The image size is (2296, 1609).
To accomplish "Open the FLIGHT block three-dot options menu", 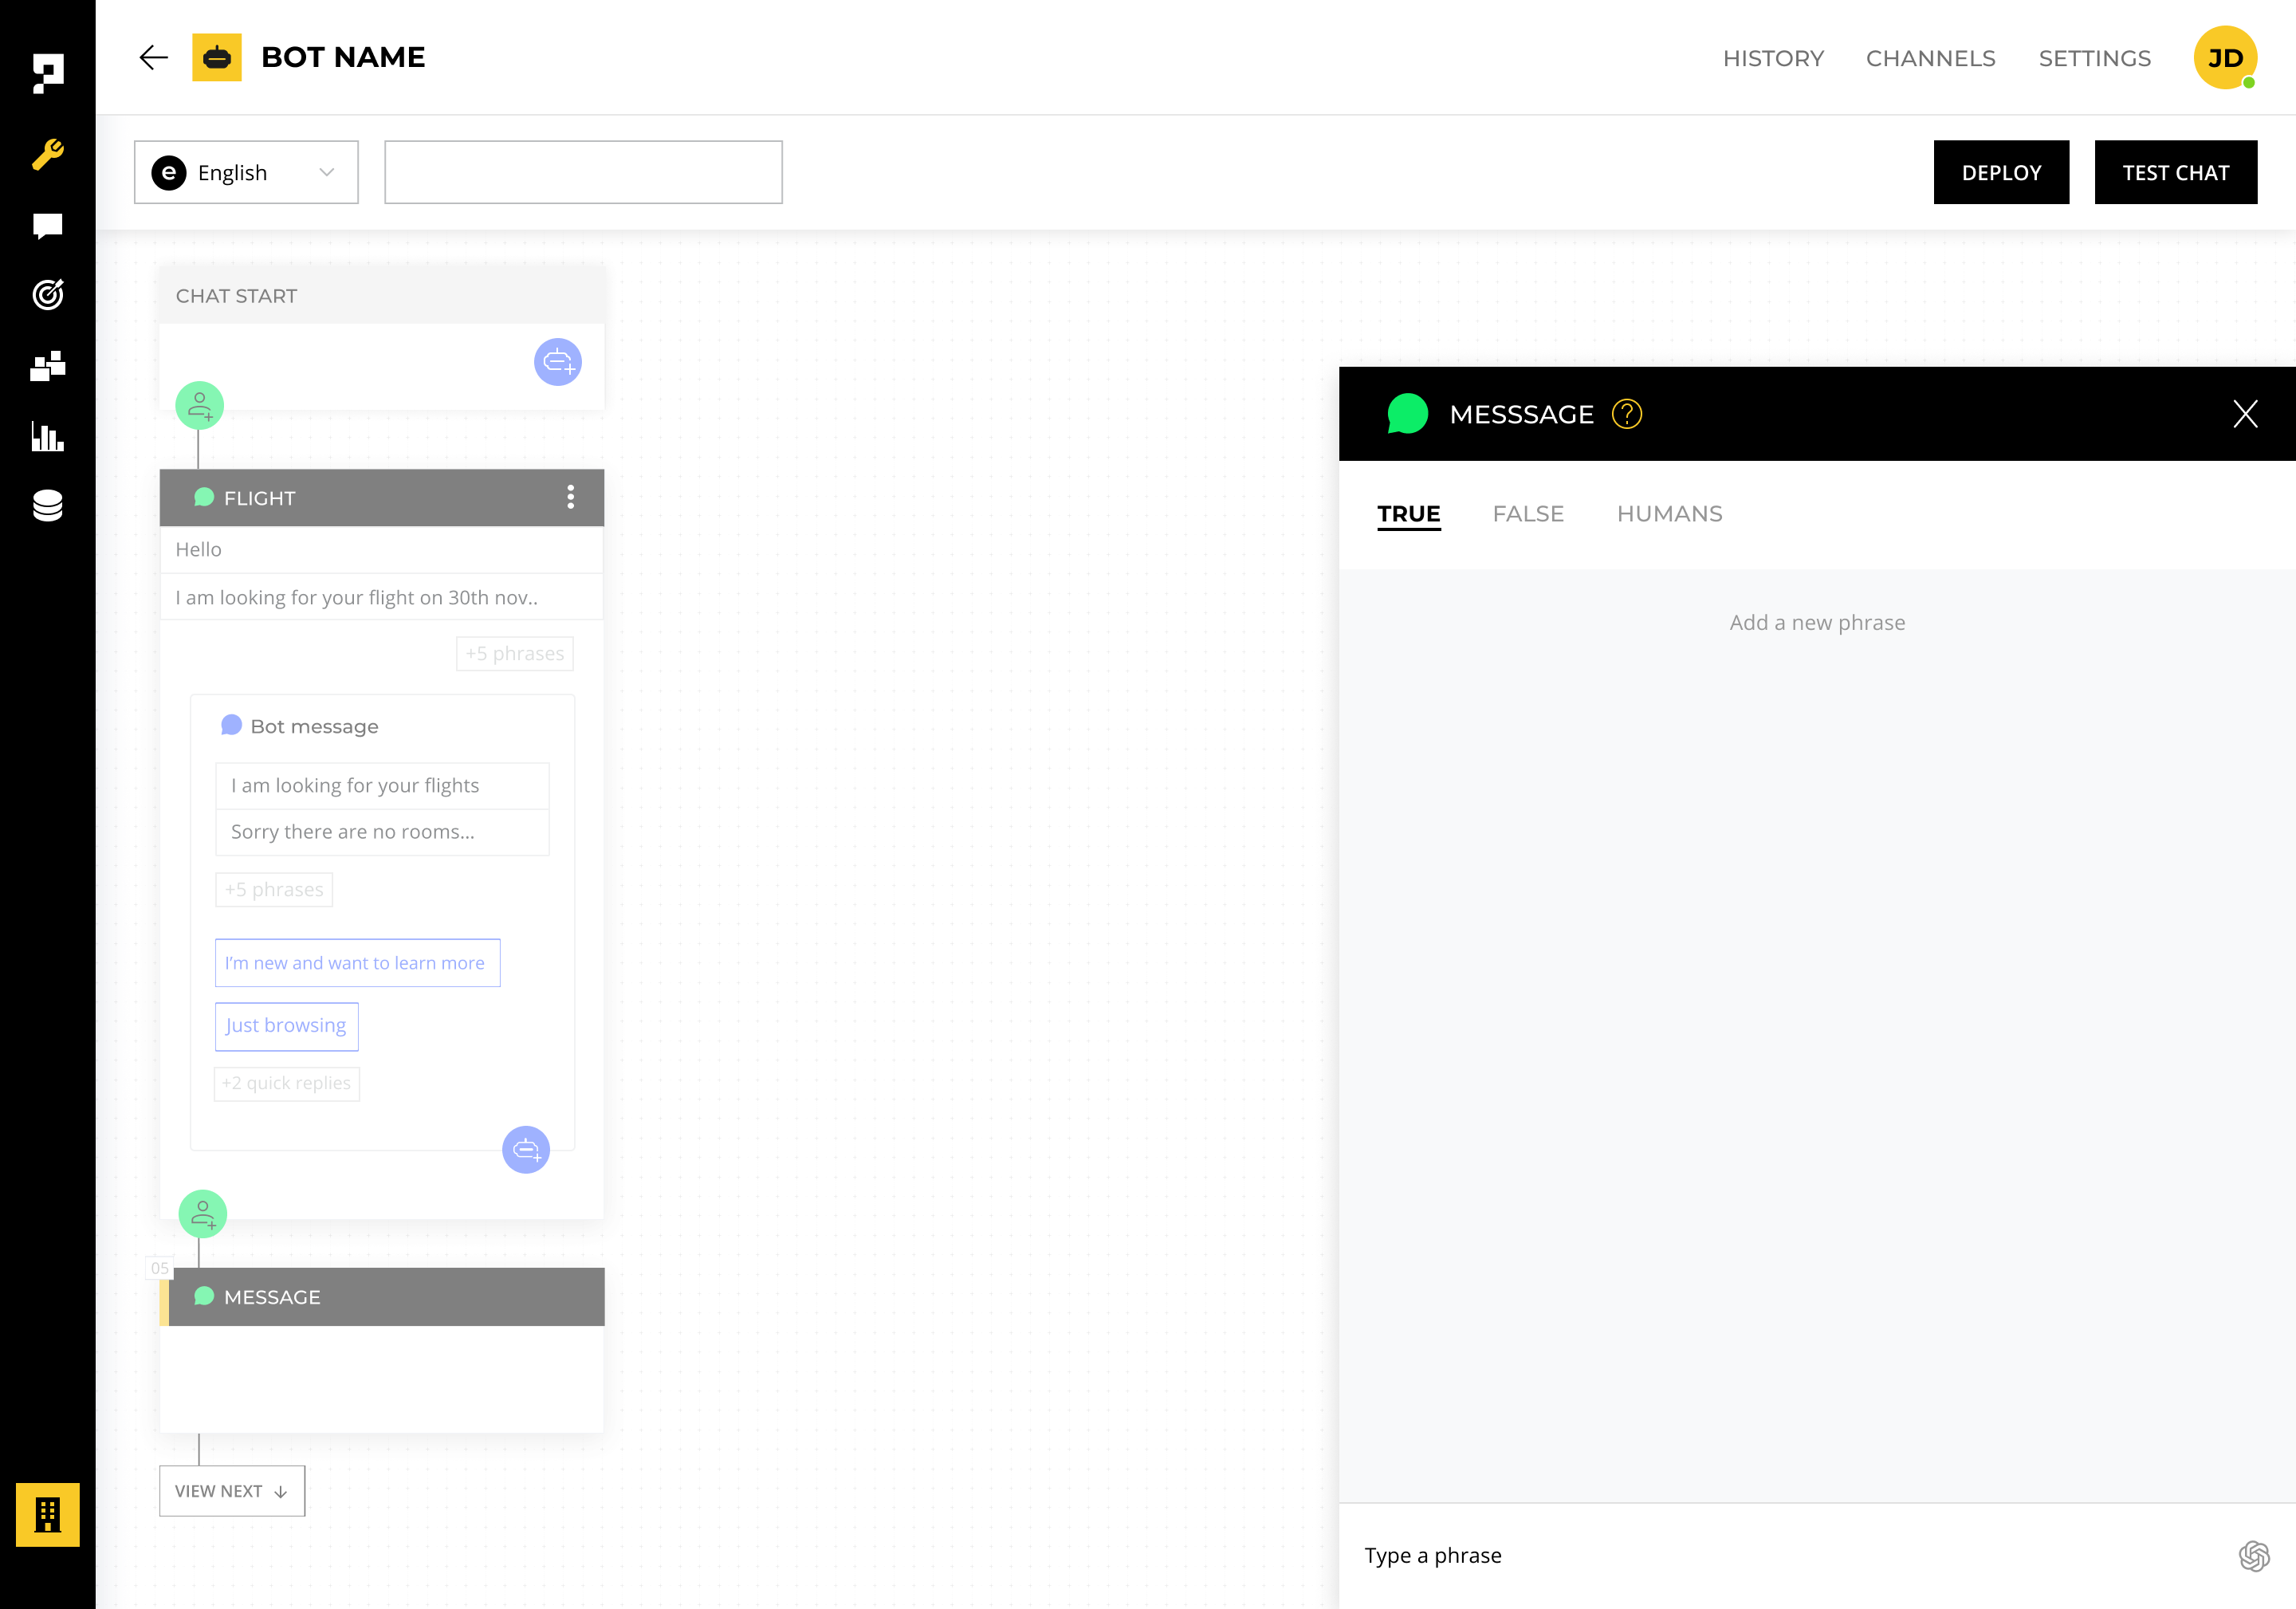I will [x=572, y=497].
